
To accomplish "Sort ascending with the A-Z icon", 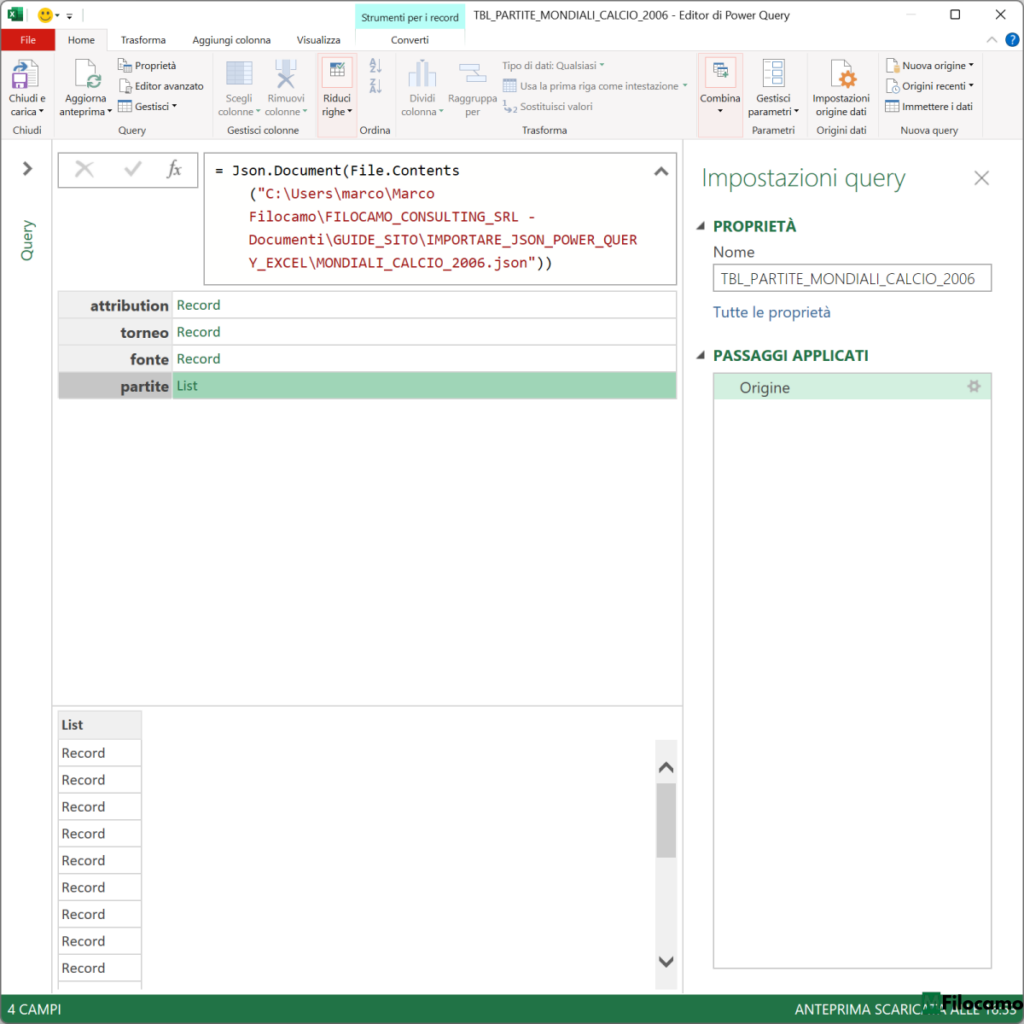I will [375, 65].
